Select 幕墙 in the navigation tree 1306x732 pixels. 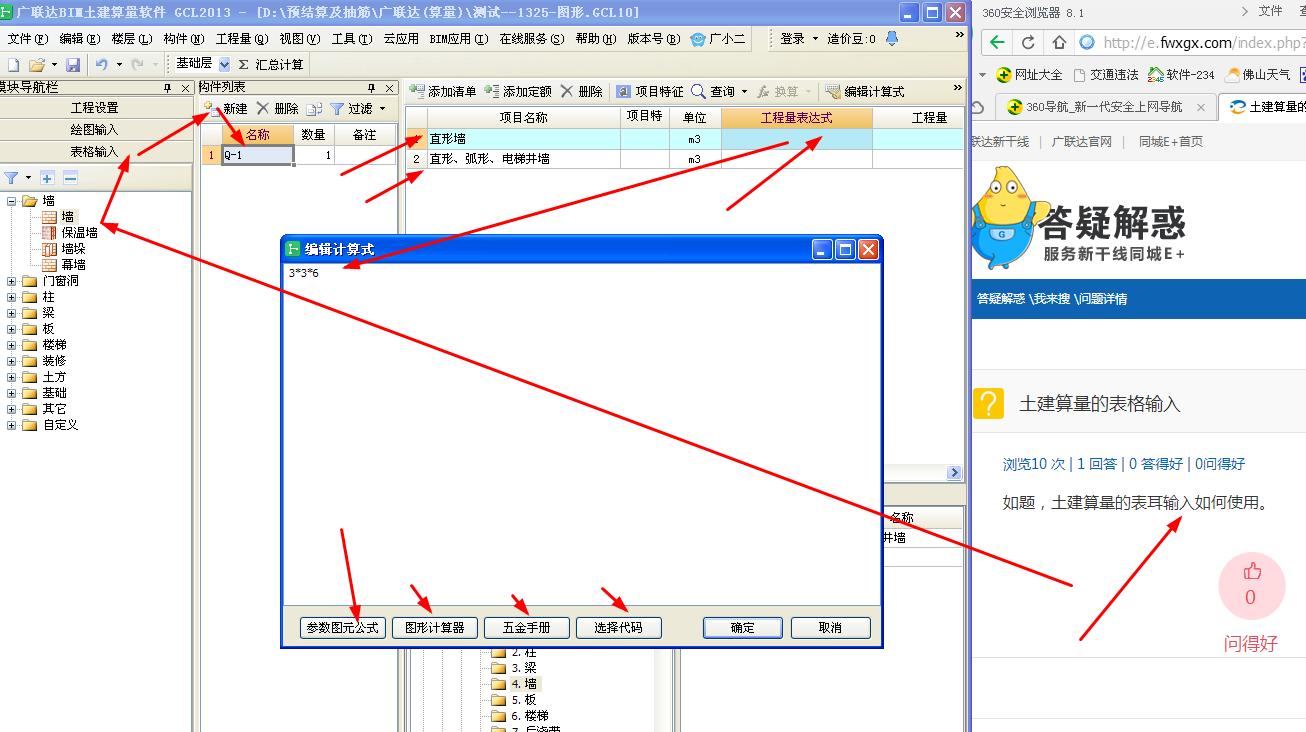point(73,265)
